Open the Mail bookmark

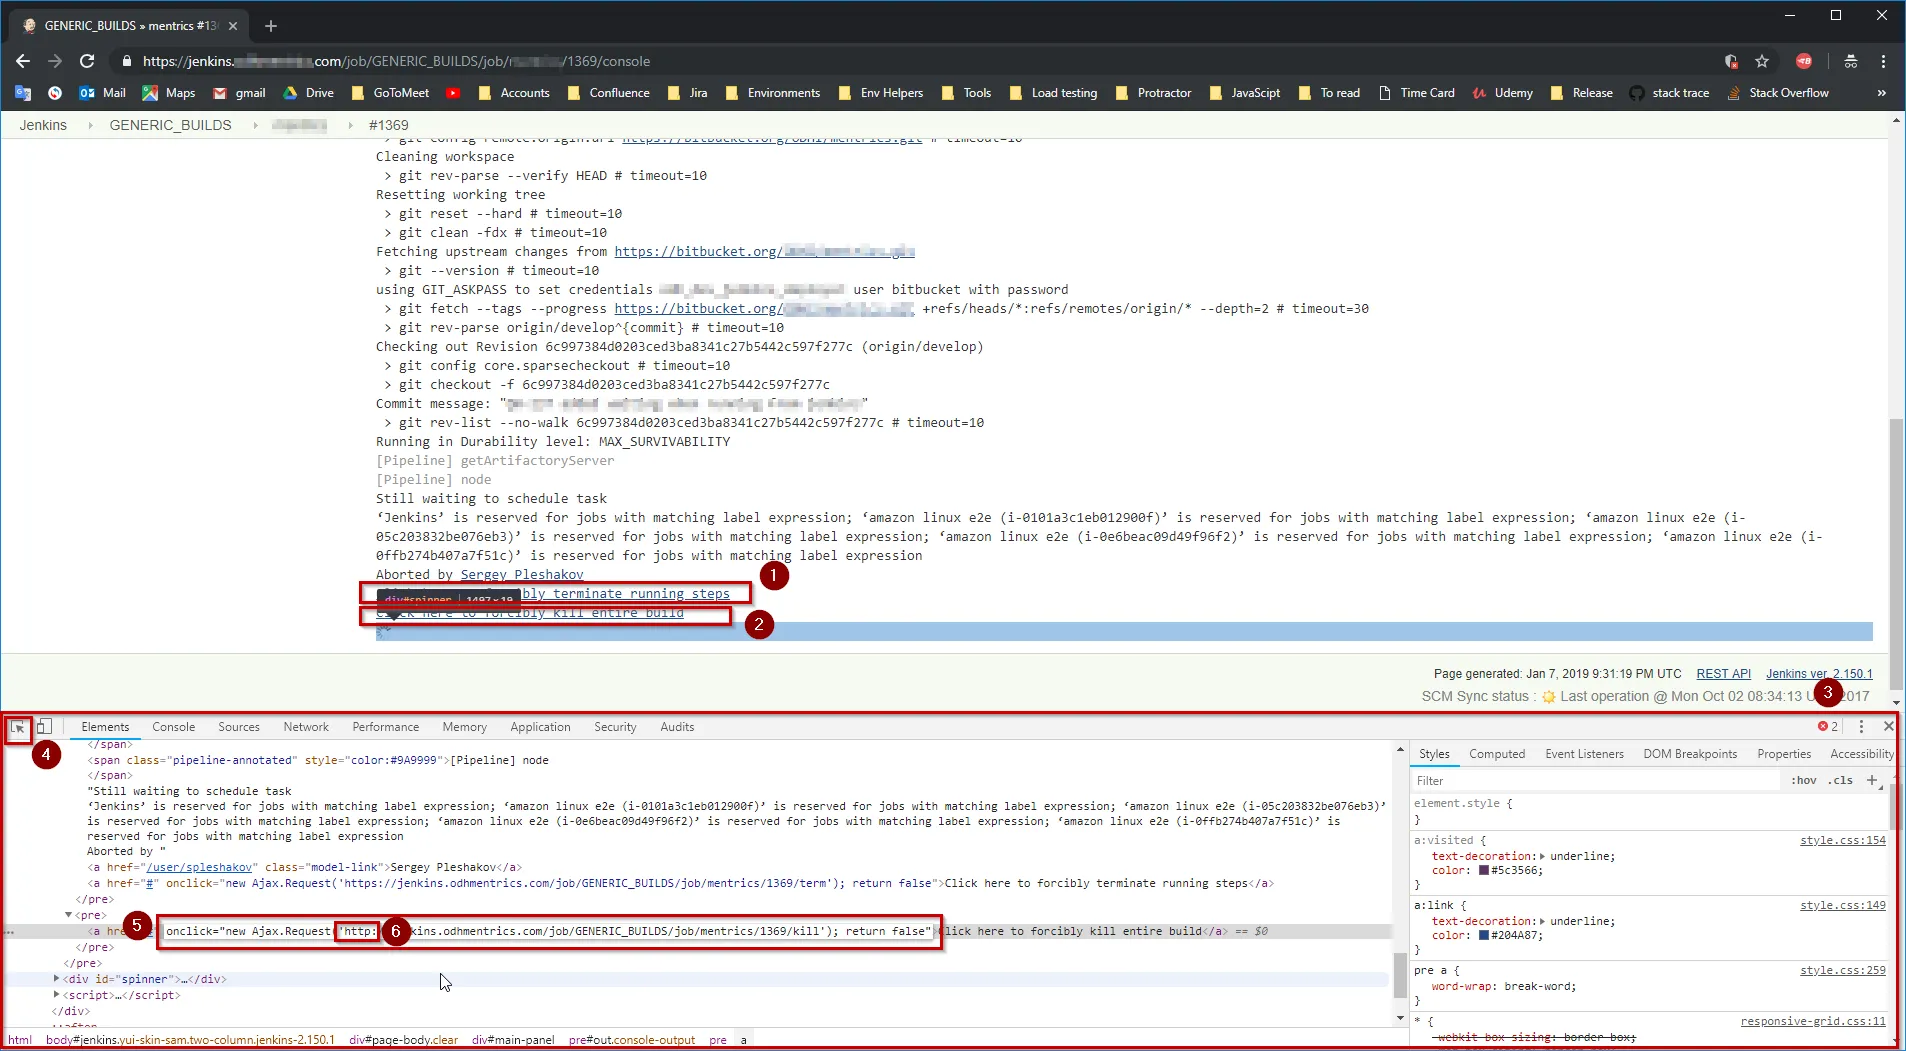pos(102,93)
